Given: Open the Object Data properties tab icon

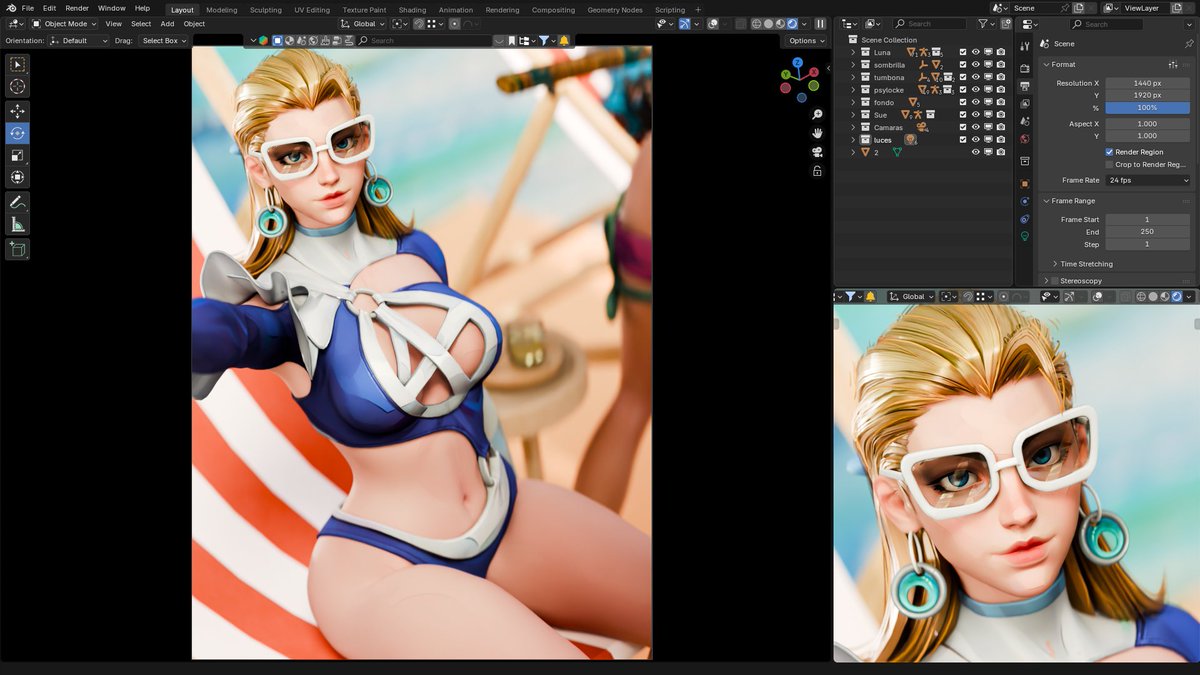Looking at the screenshot, I should pos(1025,236).
